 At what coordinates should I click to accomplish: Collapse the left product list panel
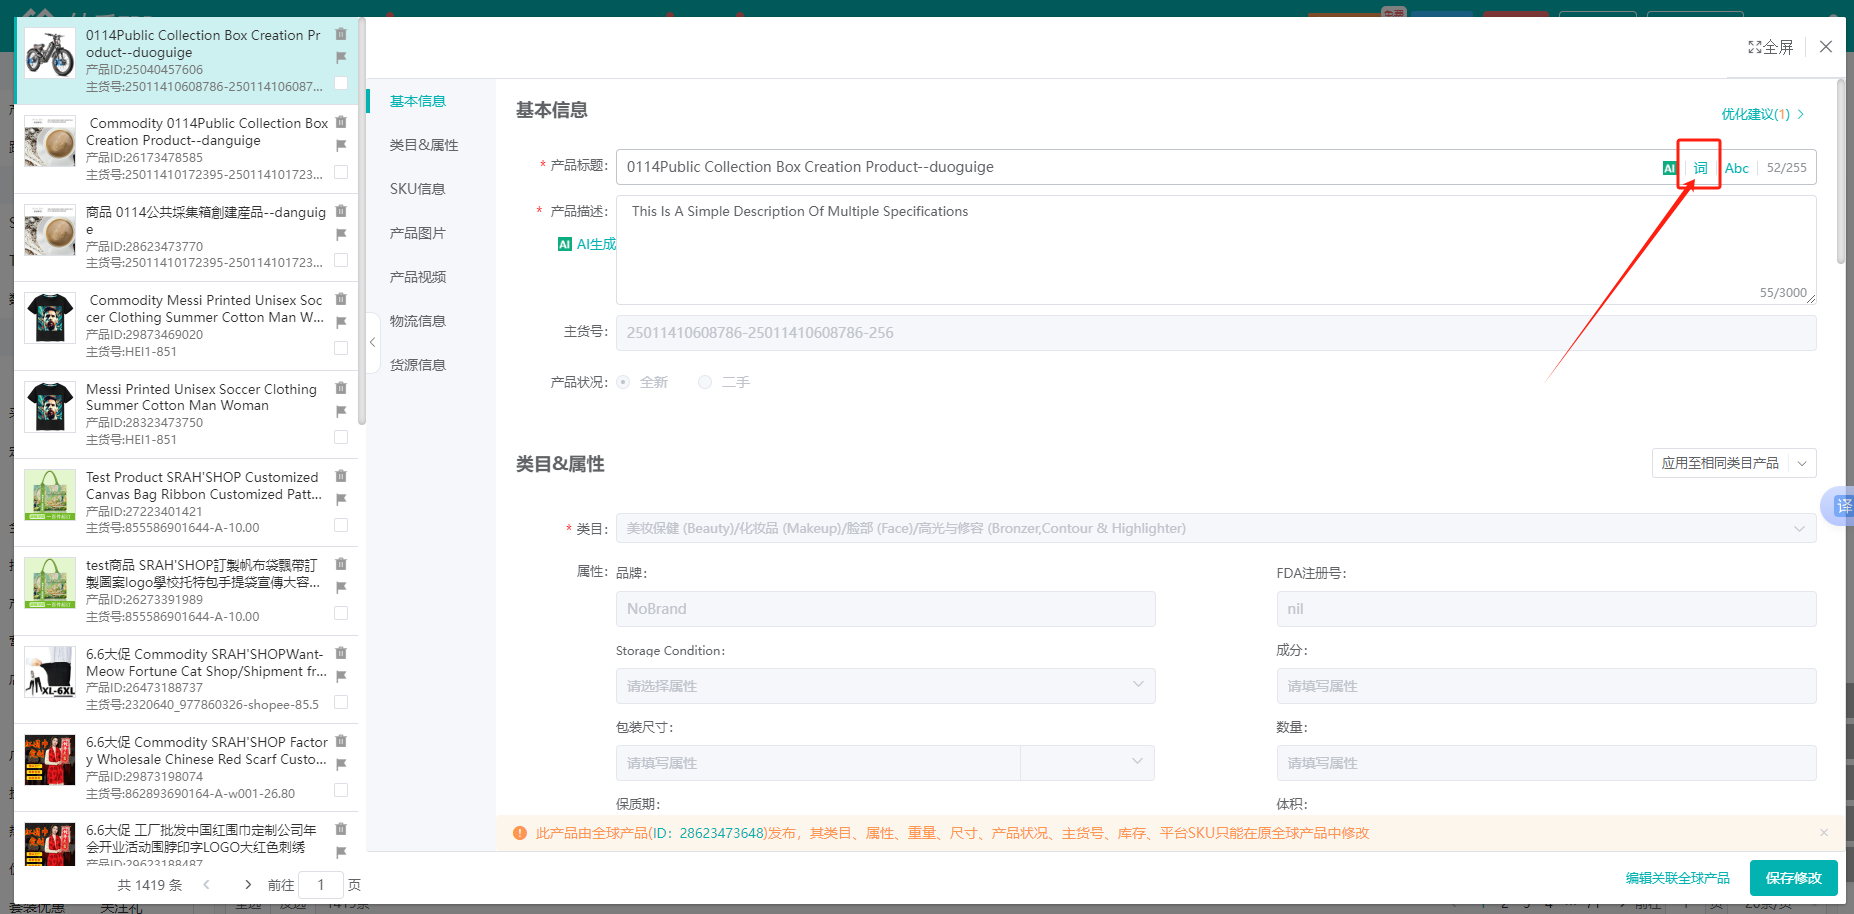[372, 342]
